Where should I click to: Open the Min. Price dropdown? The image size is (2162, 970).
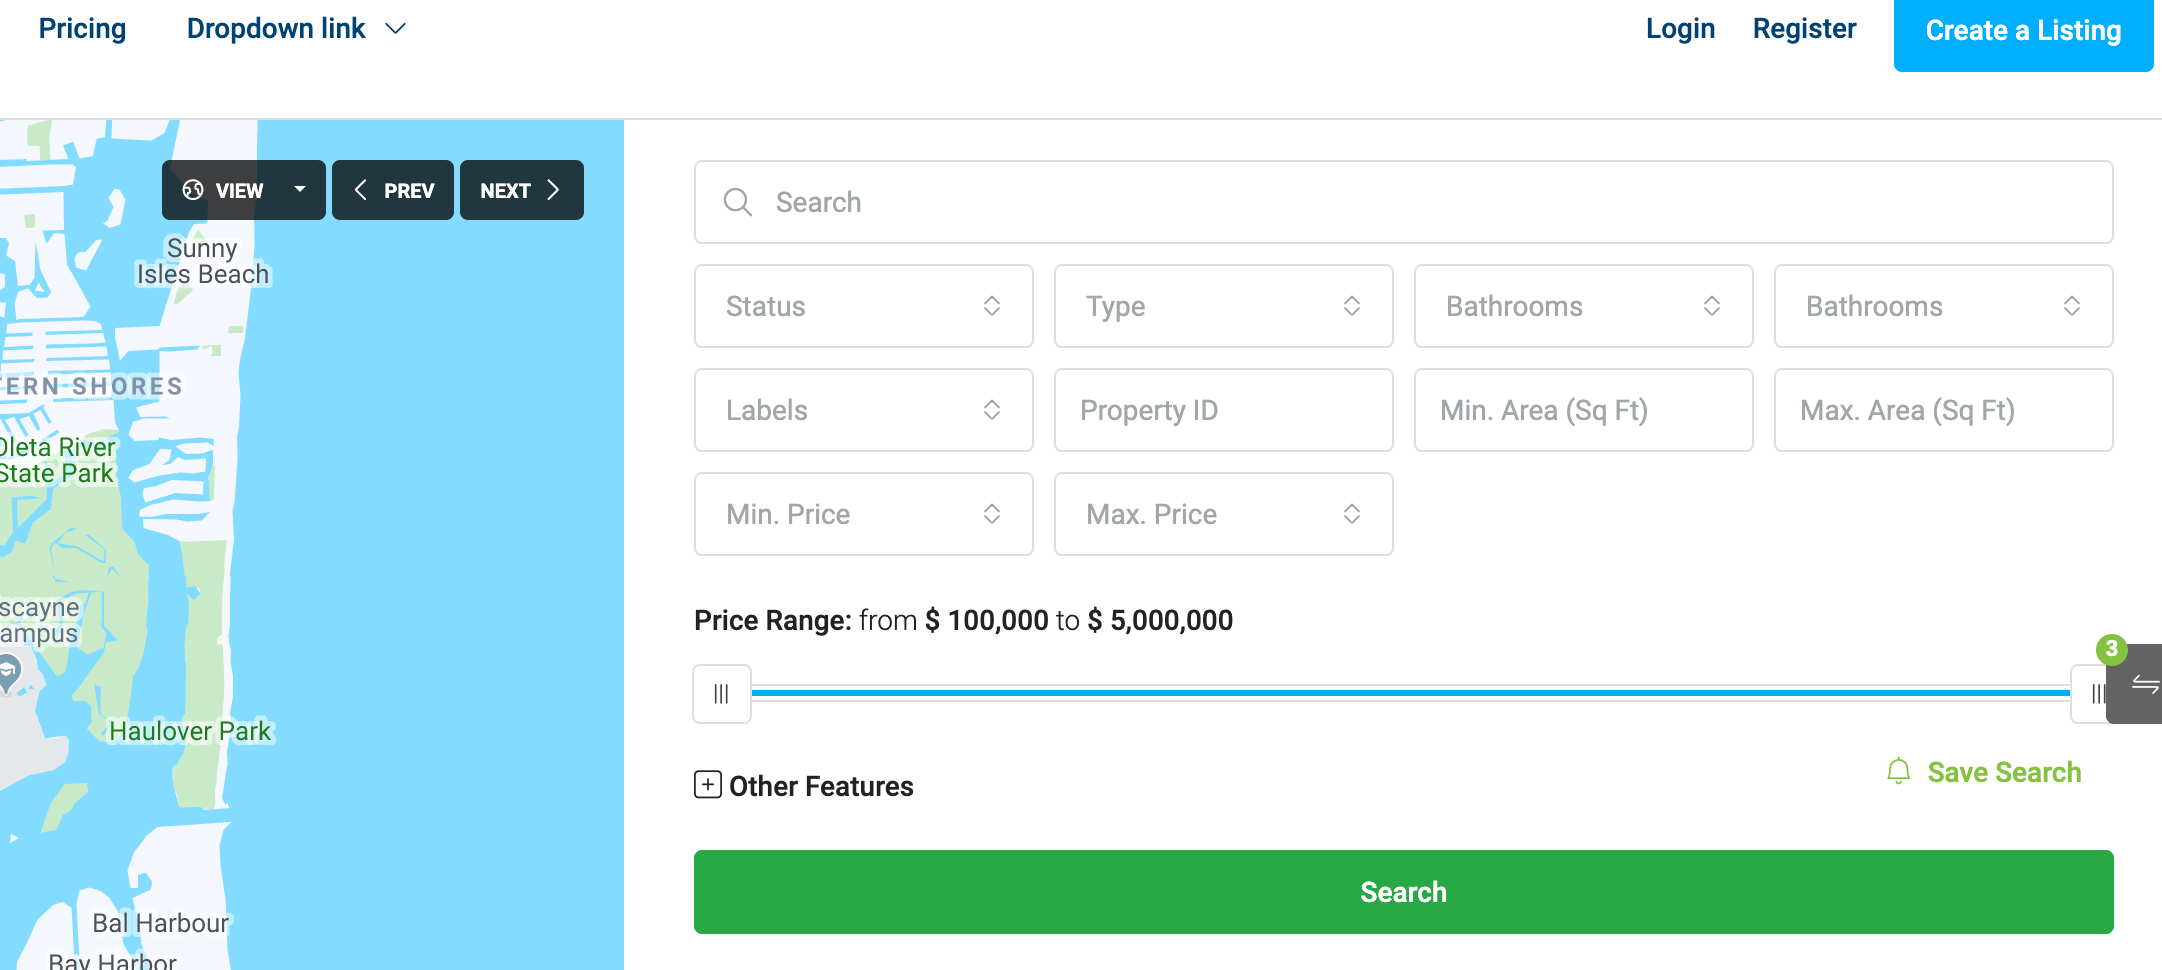coord(863,514)
